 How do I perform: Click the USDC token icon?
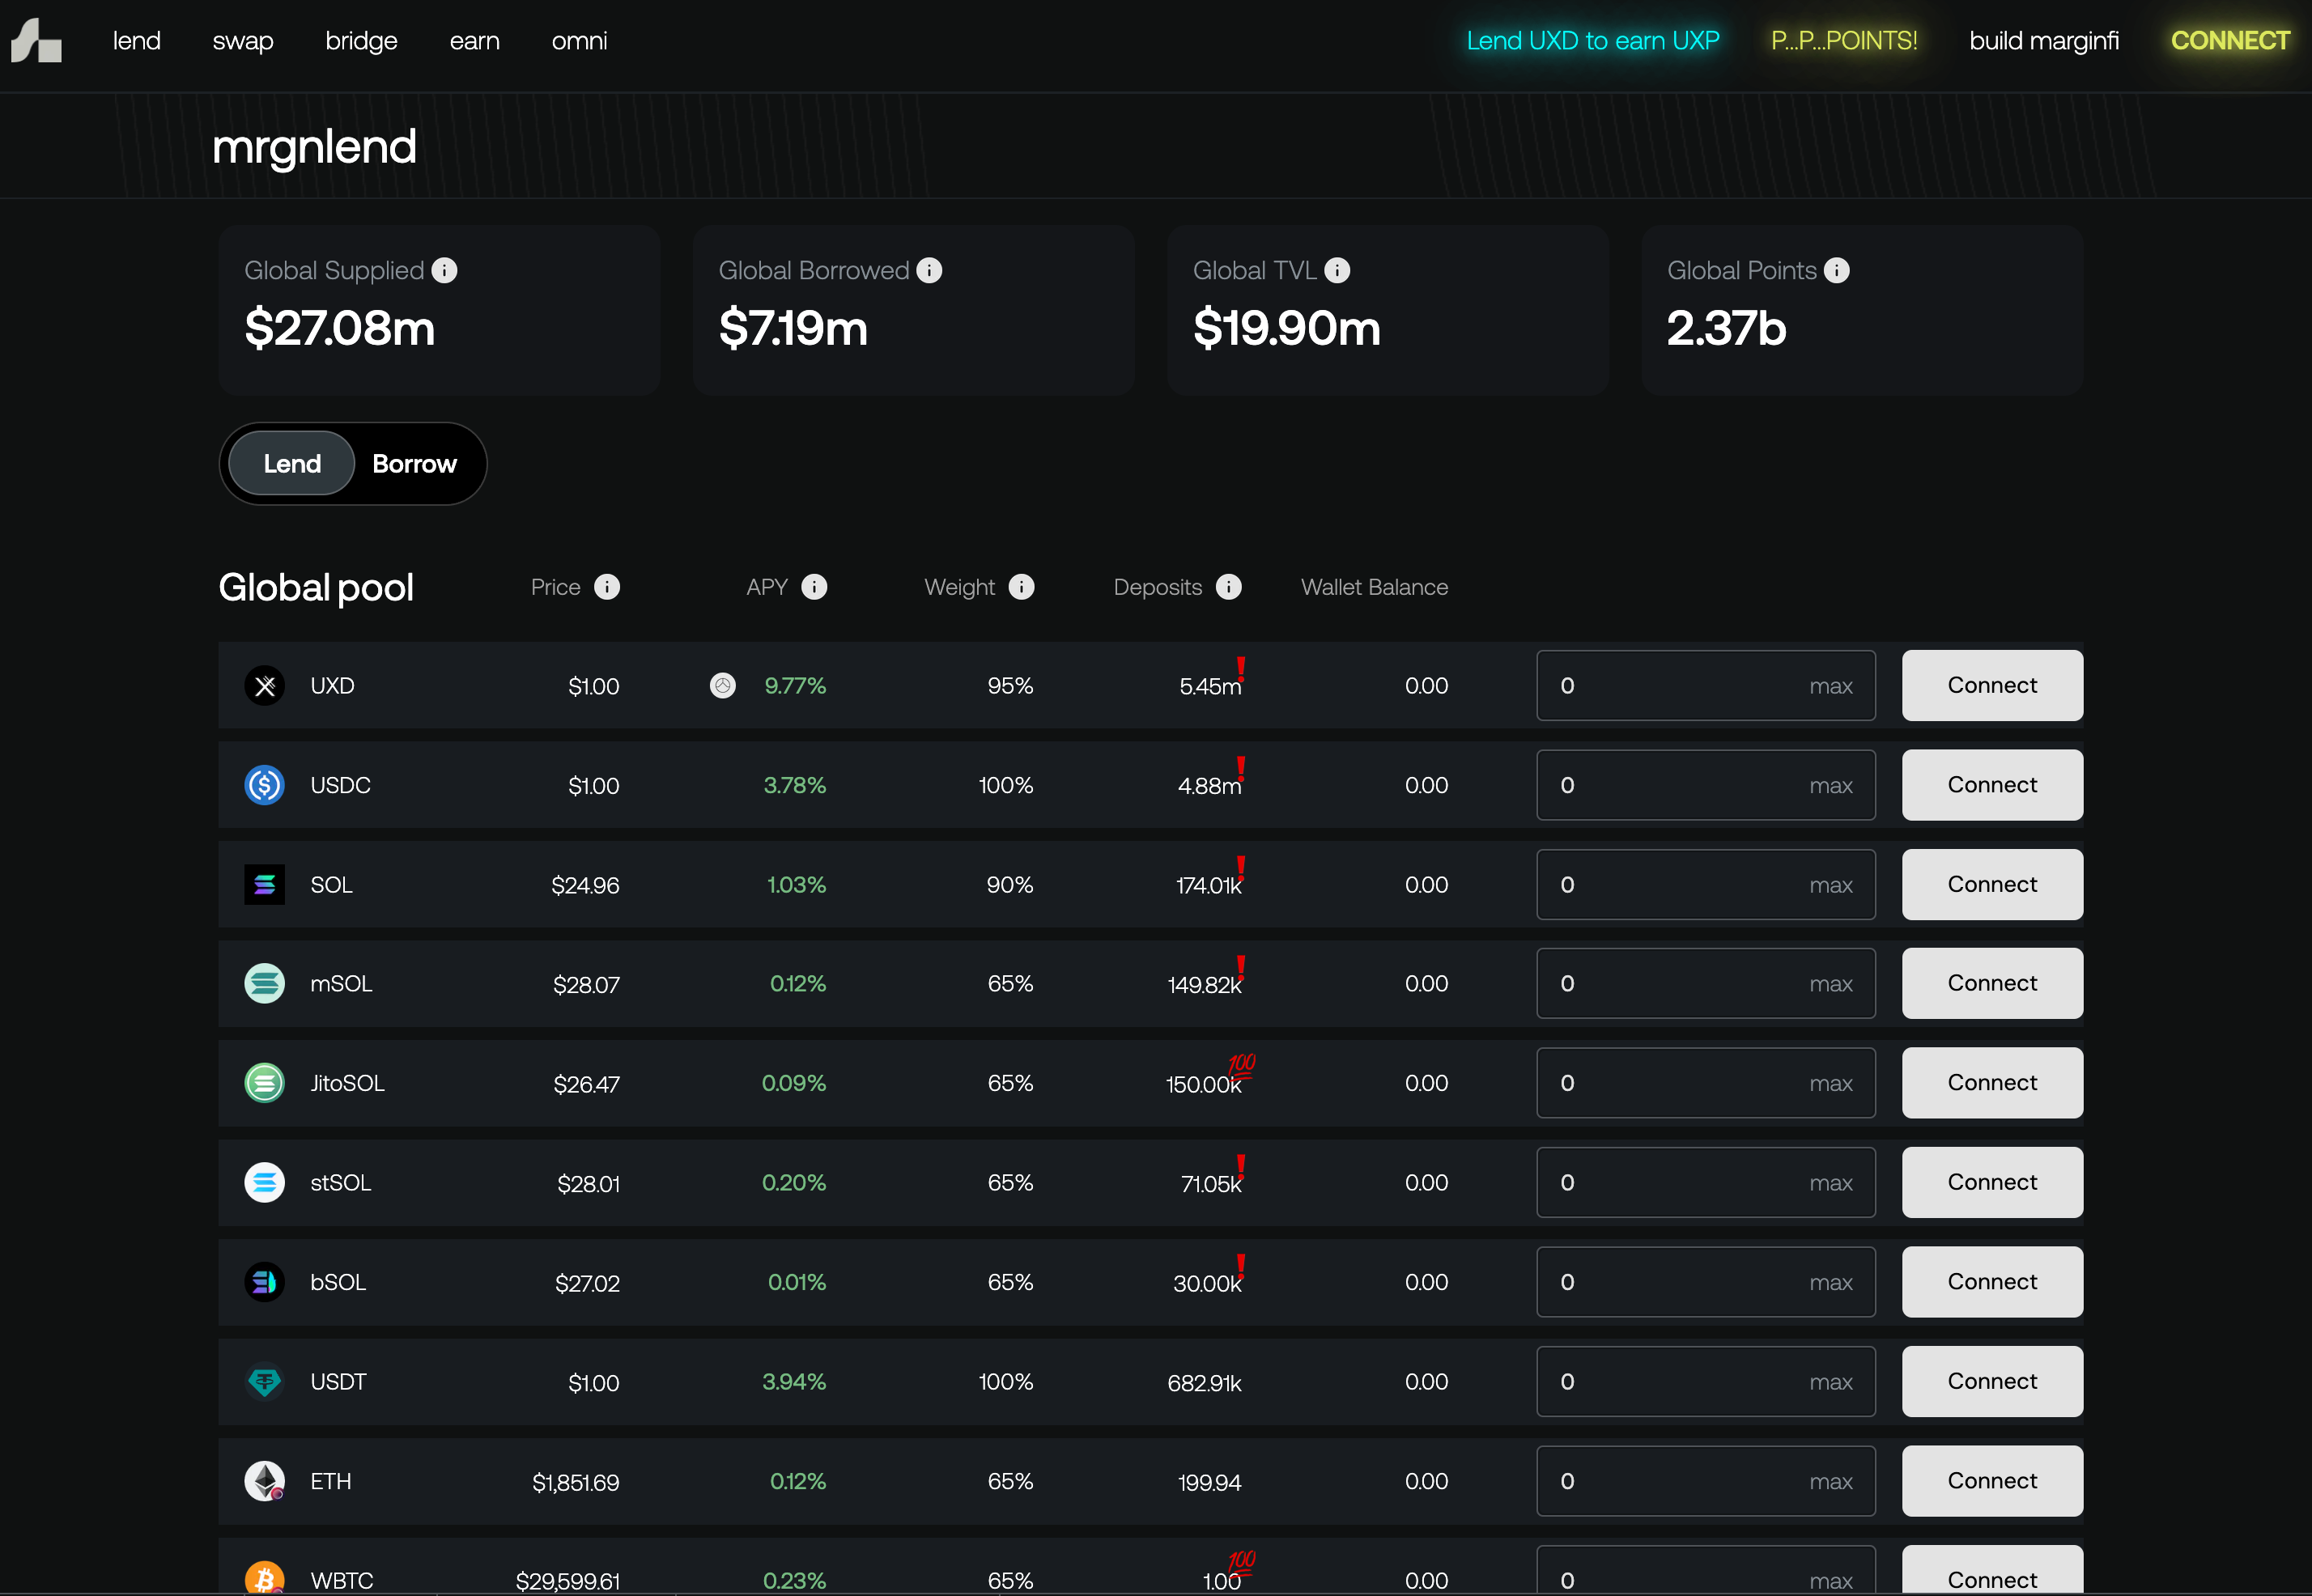click(264, 785)
